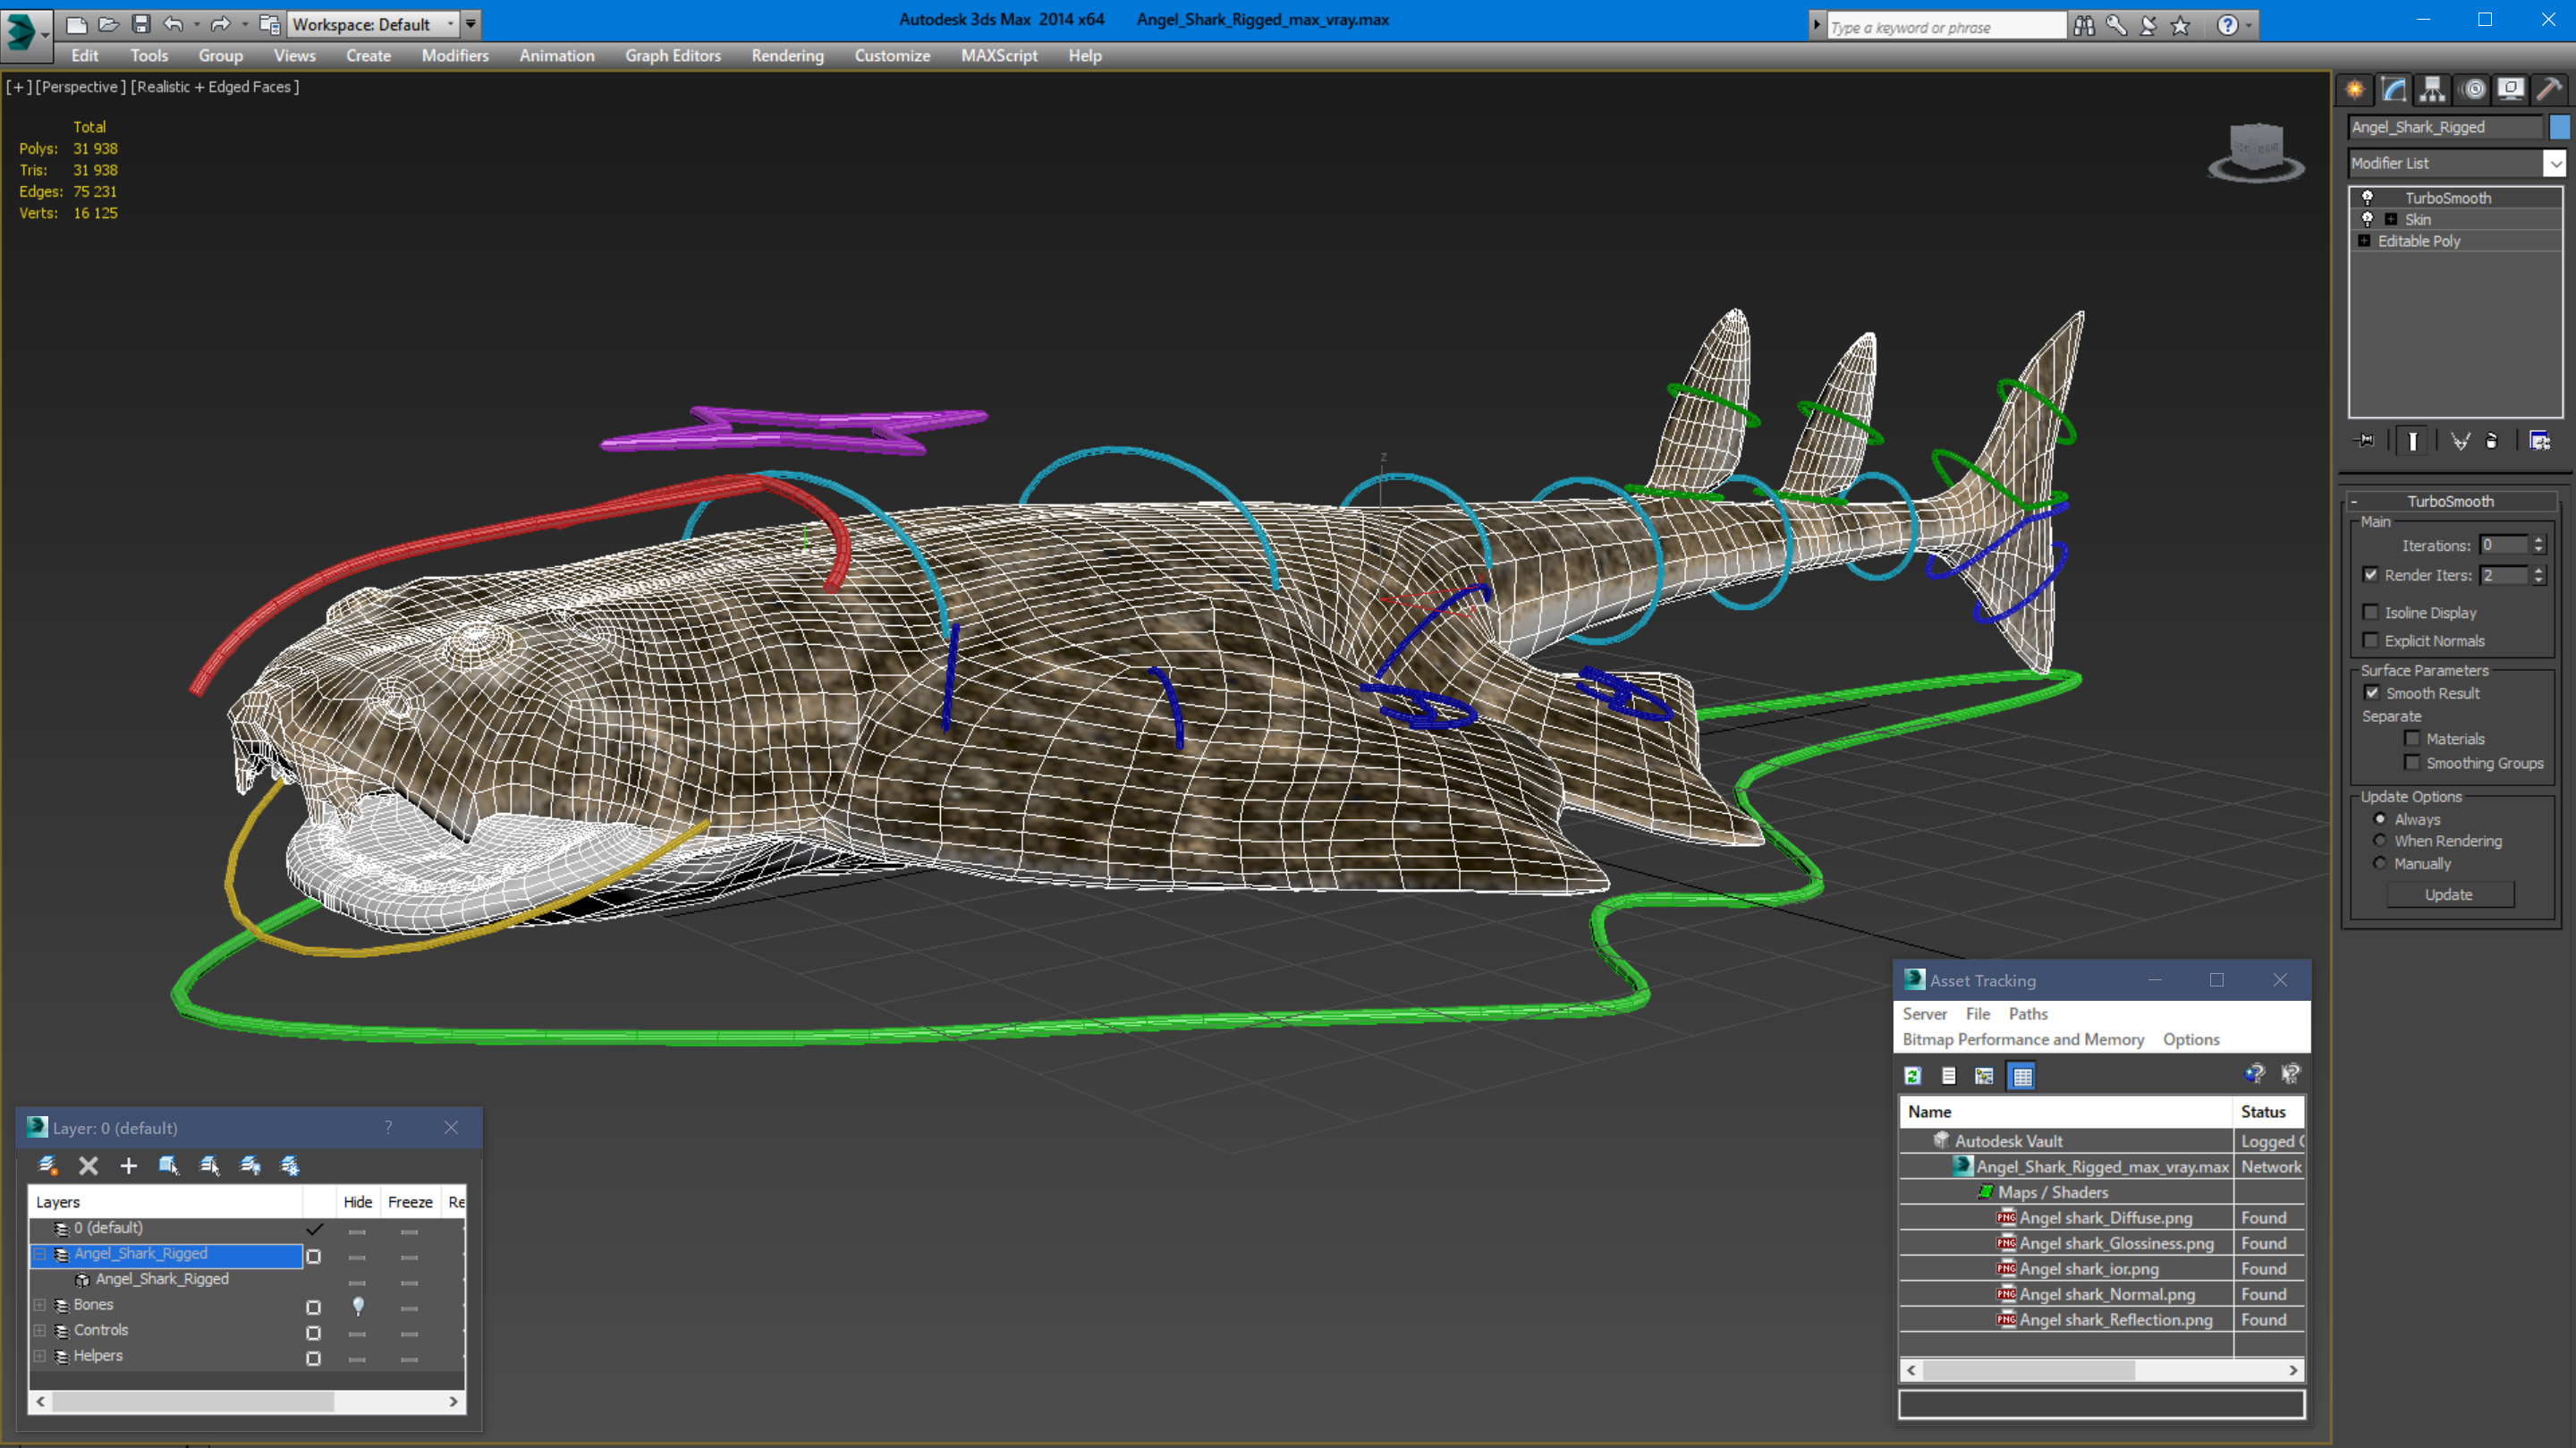The height and width of the screenshot is (1448, 2576).
Task: Open the Graph Editors menu
Action: pyautogui.click(x=673, y=56)
